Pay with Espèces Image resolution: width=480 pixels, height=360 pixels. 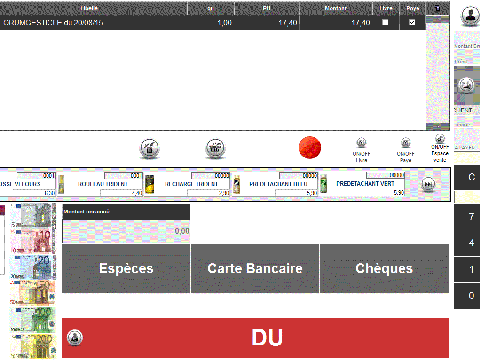(x=126, y=268)
